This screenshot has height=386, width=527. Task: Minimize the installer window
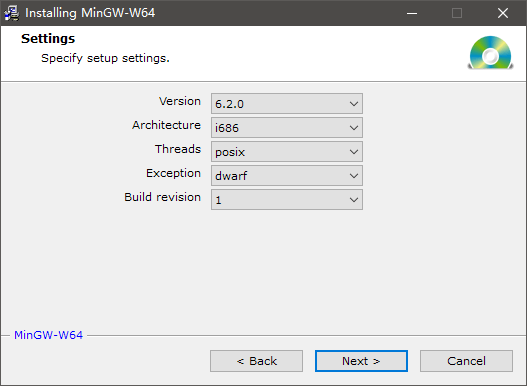pos(412,13)
